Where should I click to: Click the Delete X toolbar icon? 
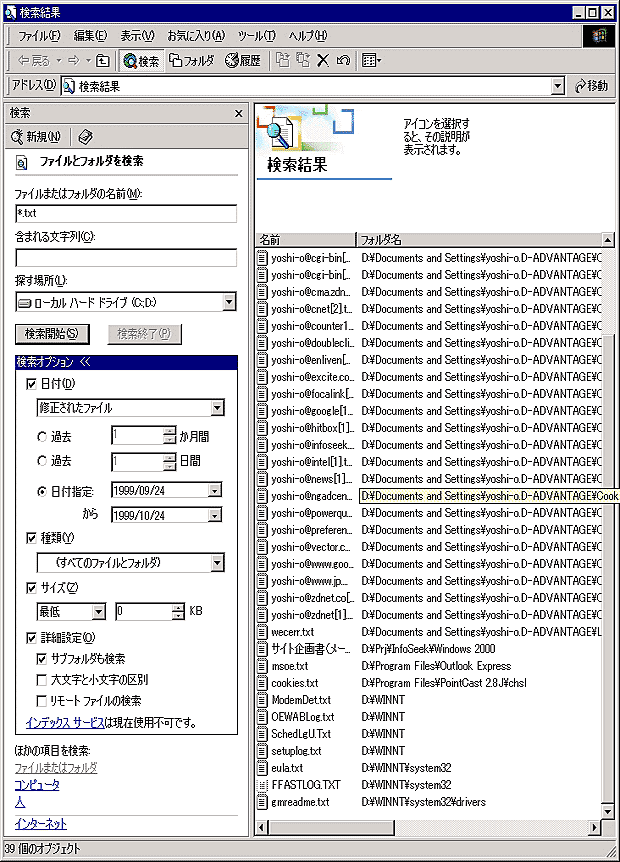[323, 60]
